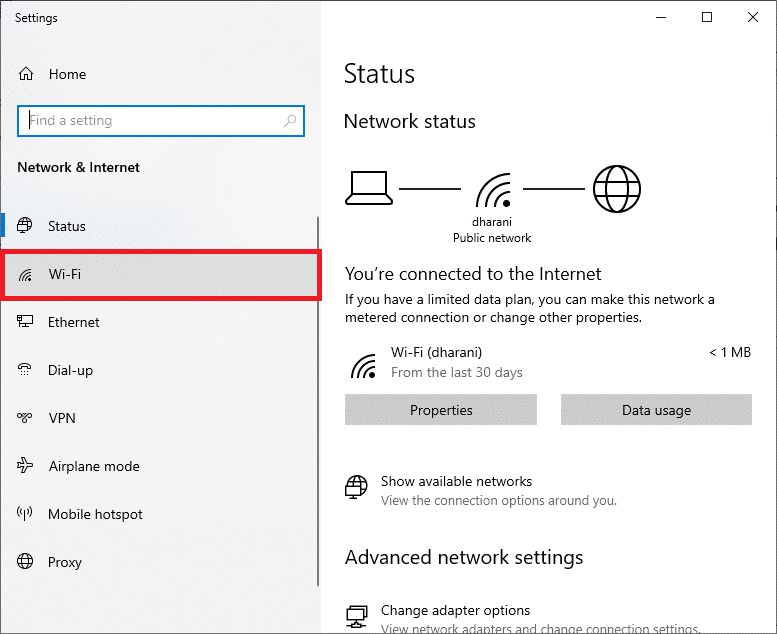Click the Home house icon
This screenshot has width=777, height=634.
point(26,74)
